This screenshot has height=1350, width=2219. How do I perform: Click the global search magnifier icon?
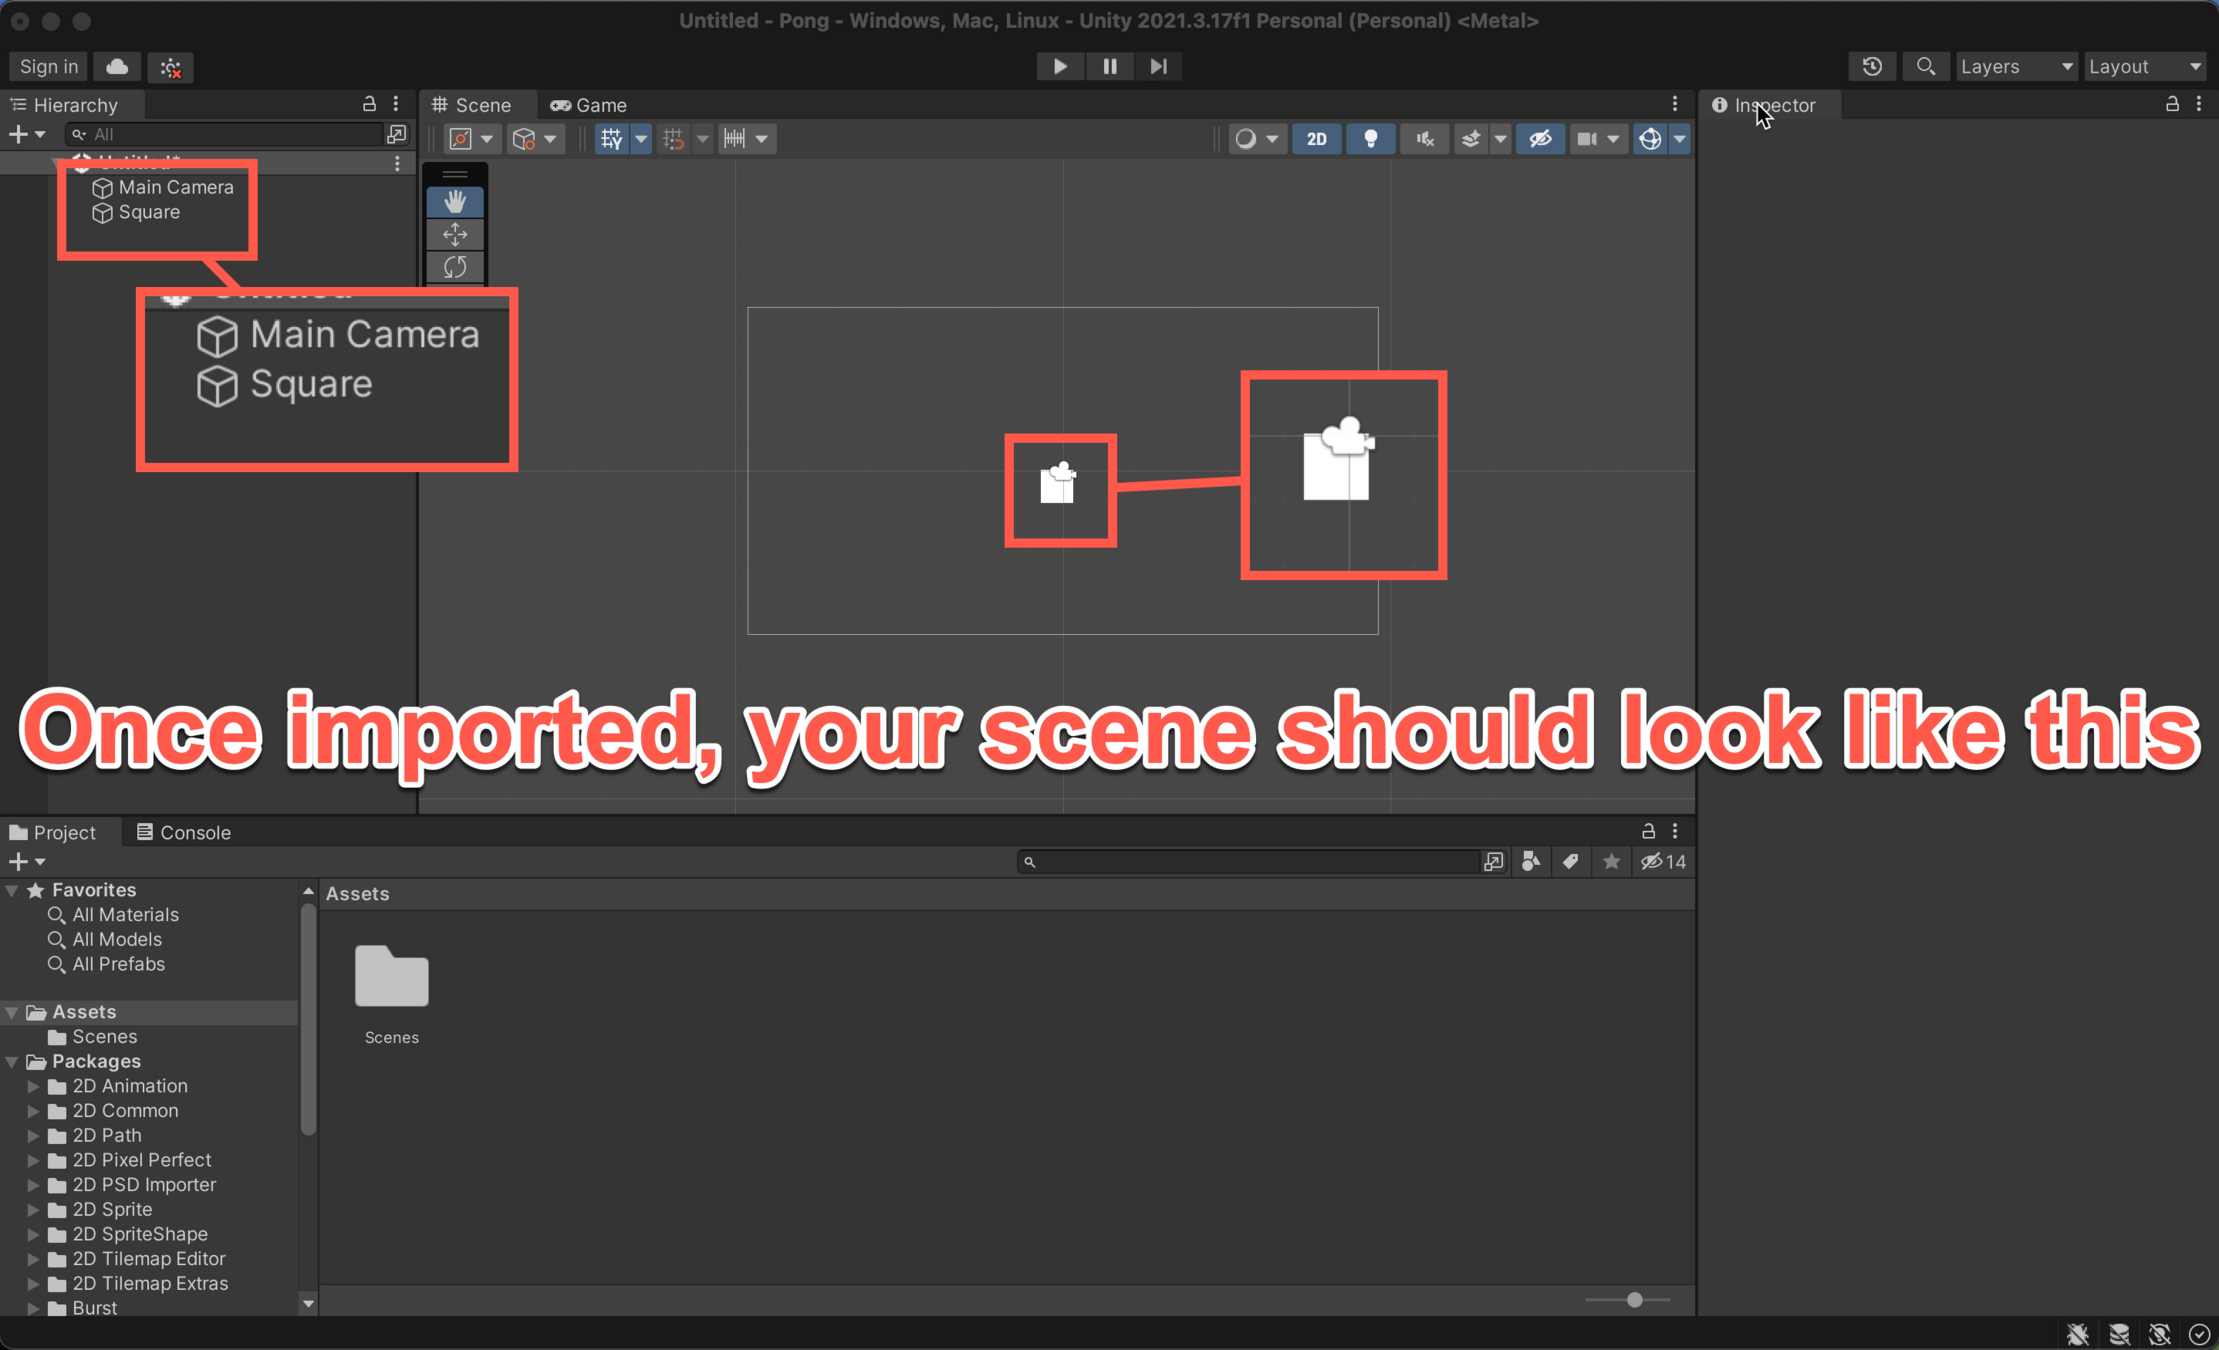[1925, 67]
